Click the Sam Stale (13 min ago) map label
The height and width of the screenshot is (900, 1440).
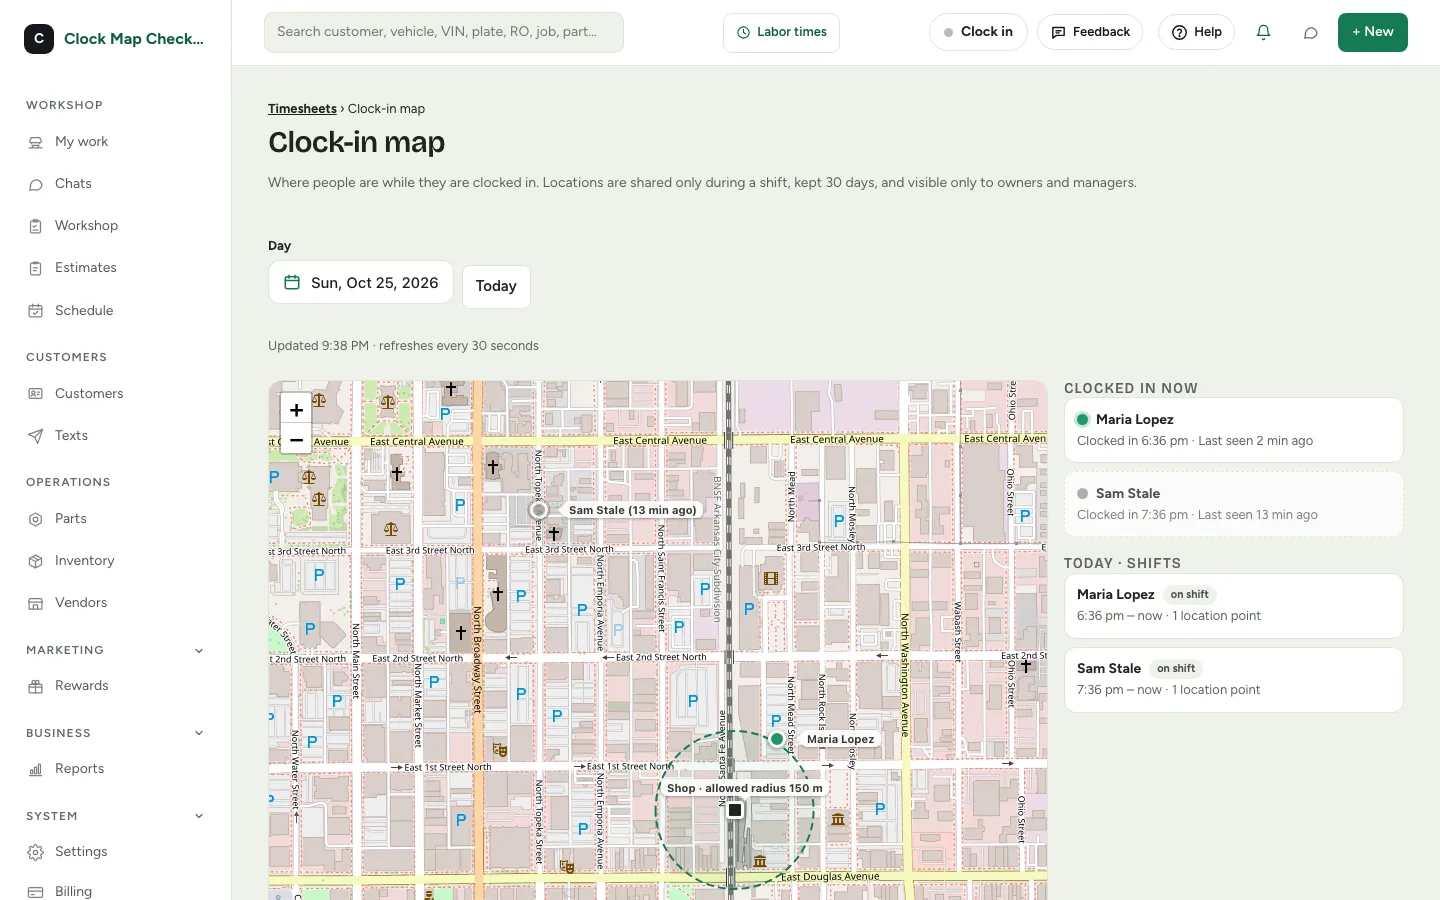click(x=632, y=510)
